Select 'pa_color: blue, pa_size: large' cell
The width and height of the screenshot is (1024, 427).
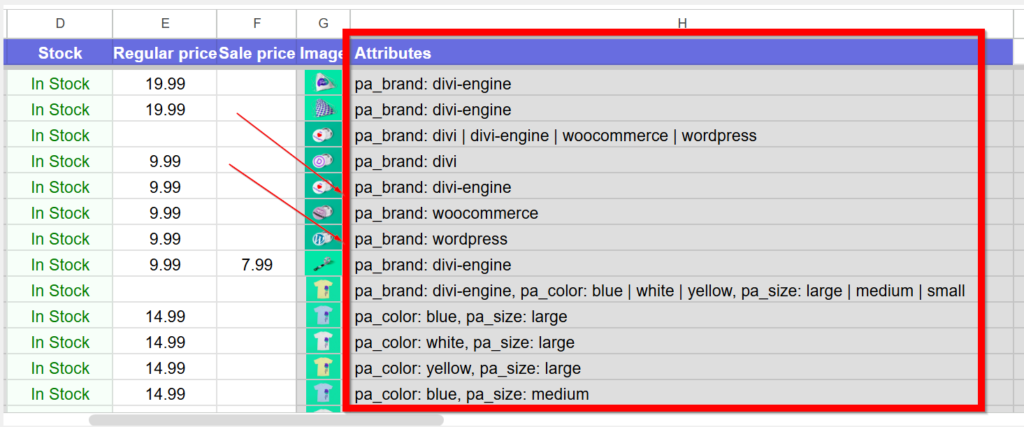coord(681,317)
